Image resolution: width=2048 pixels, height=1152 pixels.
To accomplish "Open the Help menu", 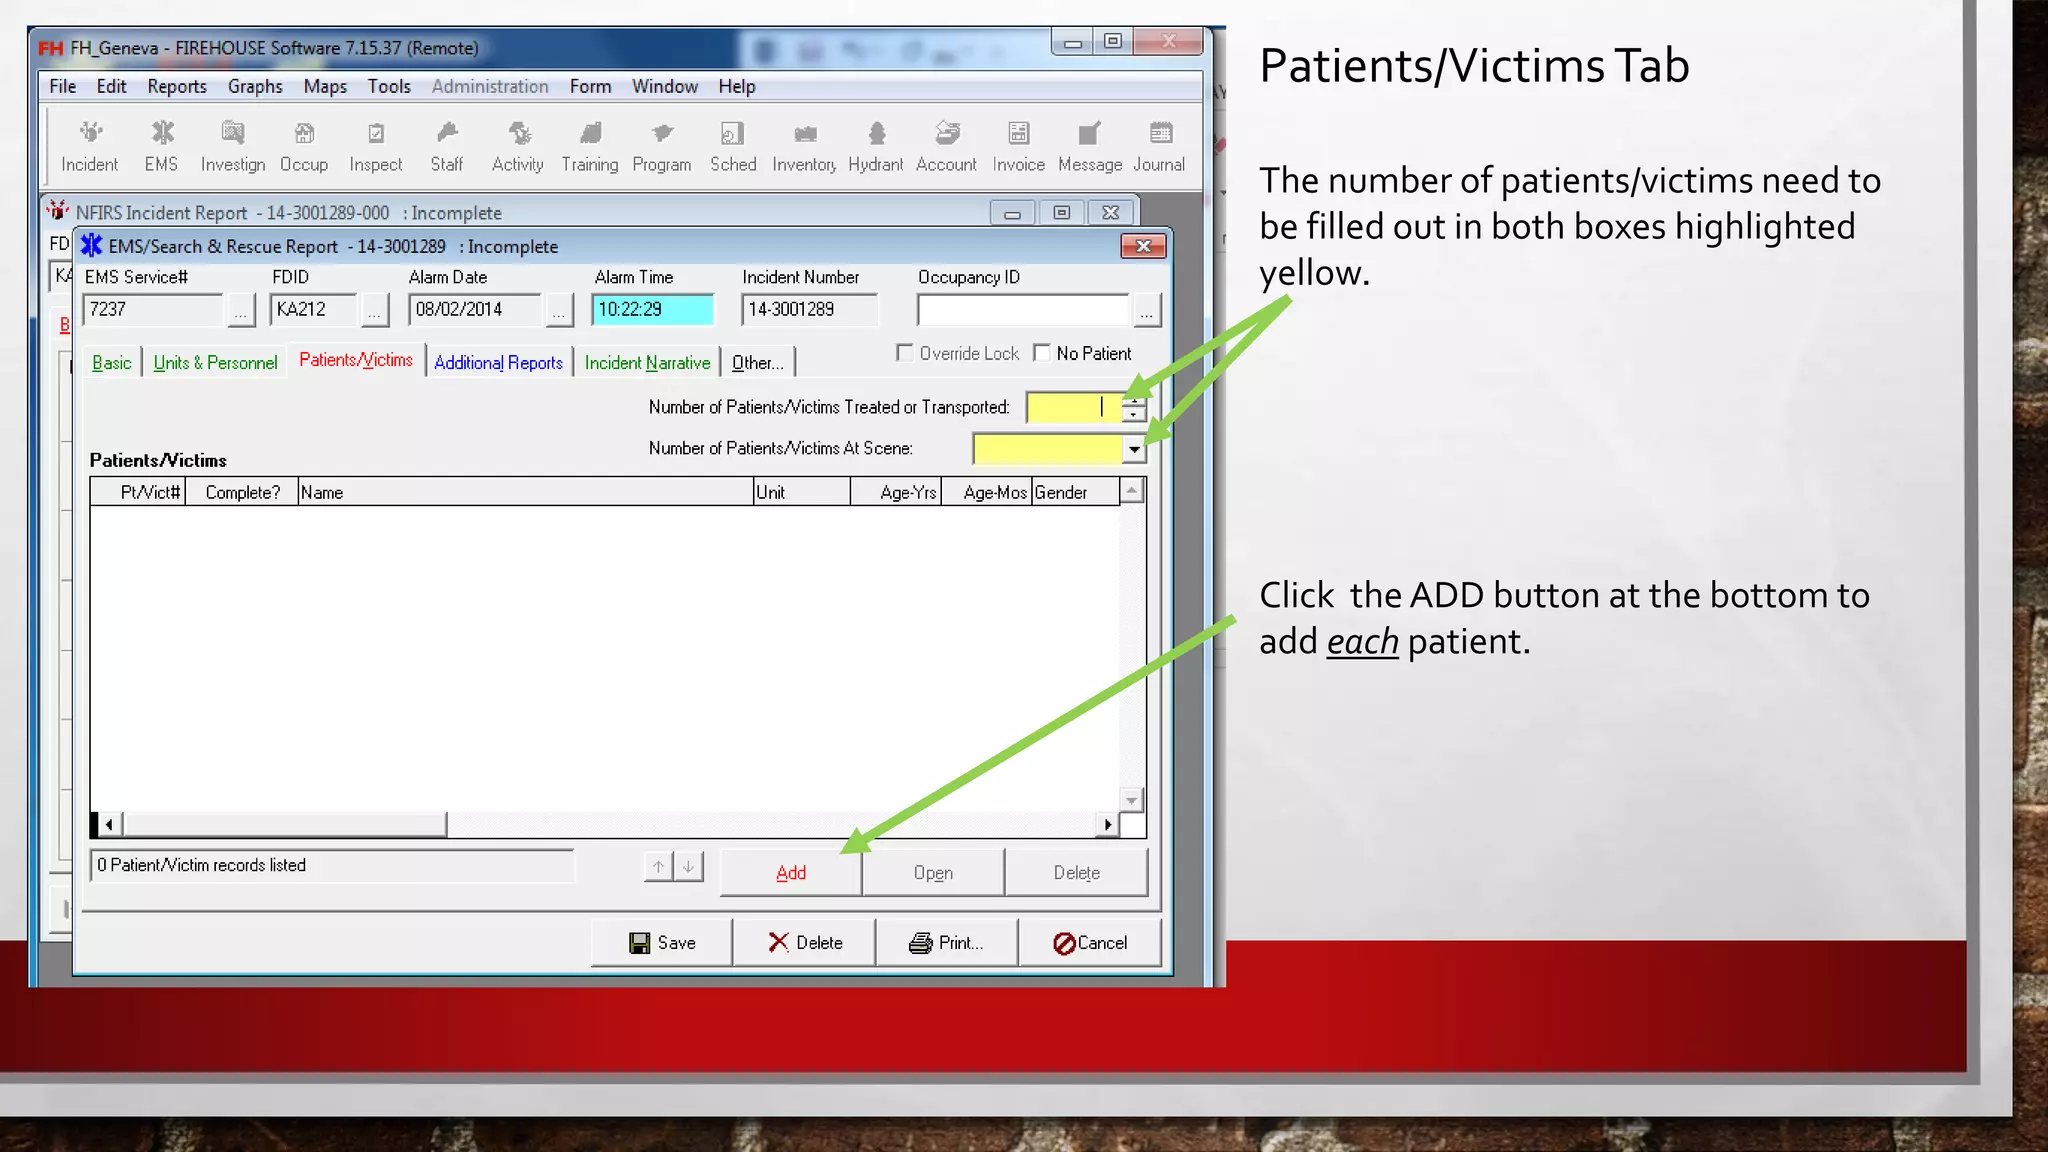I will coord(736,87).
